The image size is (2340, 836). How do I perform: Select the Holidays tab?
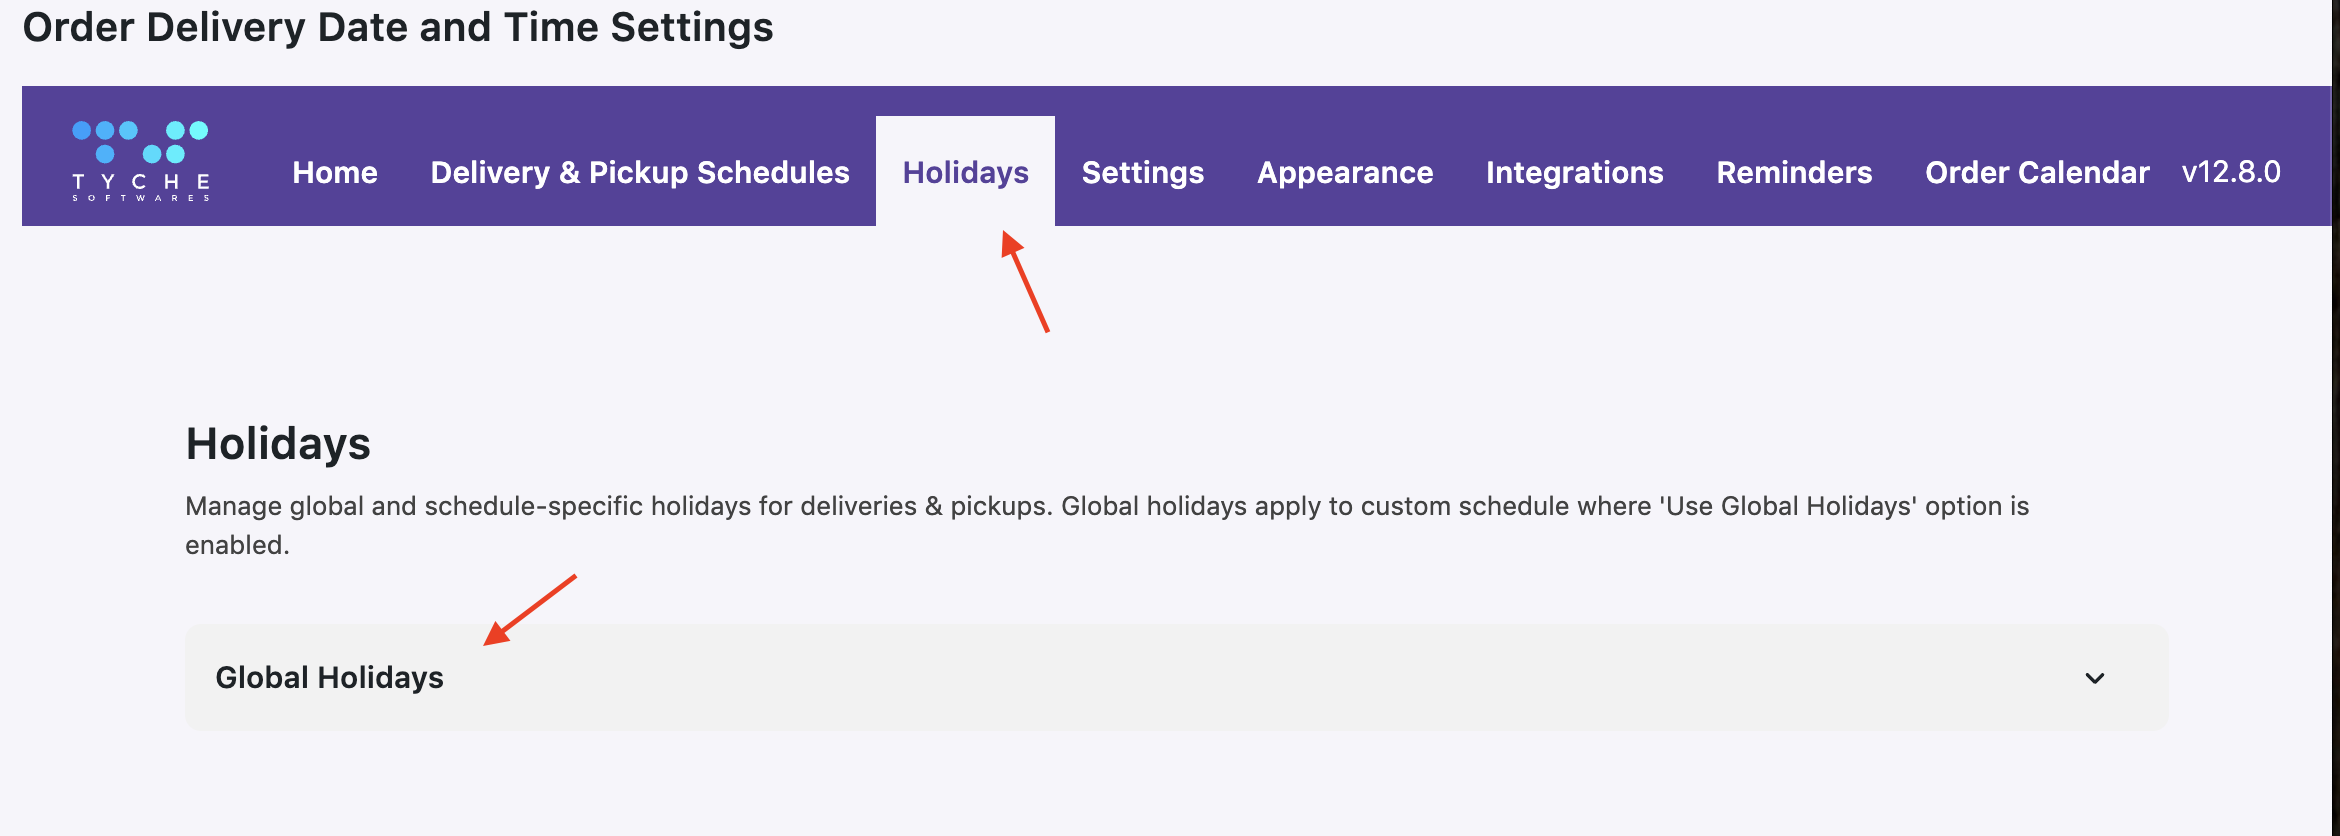point(965,172)
